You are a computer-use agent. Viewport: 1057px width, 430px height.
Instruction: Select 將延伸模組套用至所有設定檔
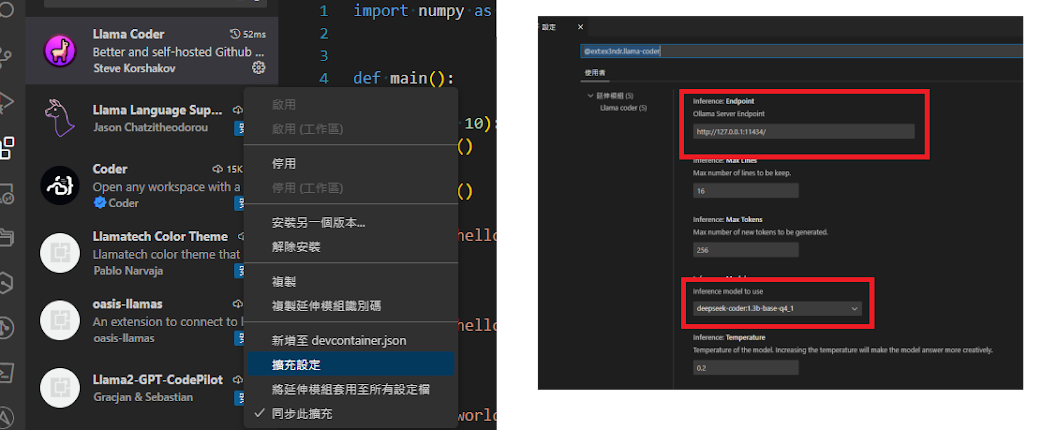pos(351,389)
